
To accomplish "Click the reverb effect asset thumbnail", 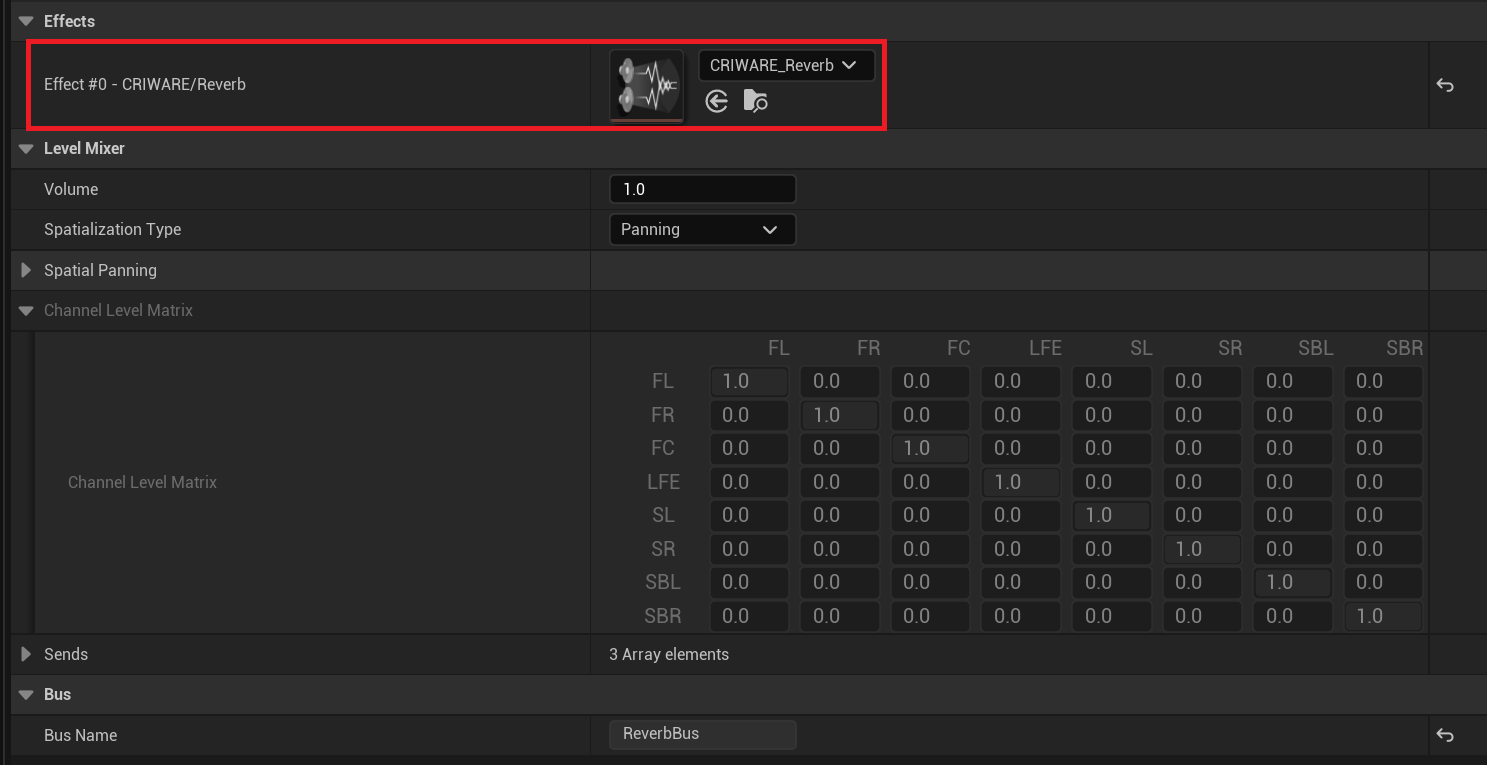I will coord(646,85).
